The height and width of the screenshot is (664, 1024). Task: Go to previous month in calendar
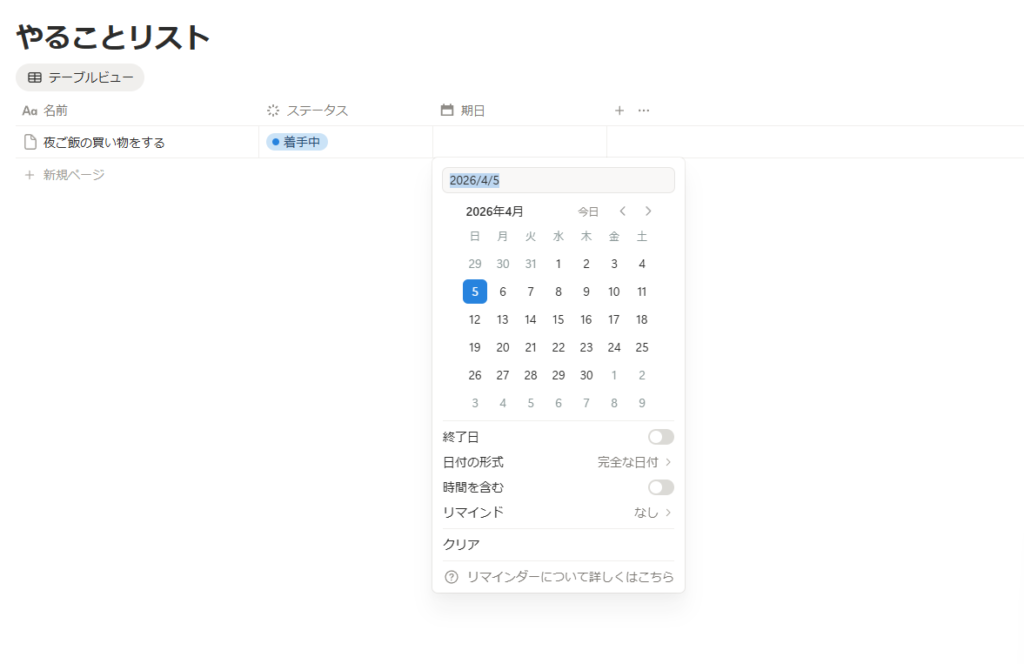(x=622, y=211)
